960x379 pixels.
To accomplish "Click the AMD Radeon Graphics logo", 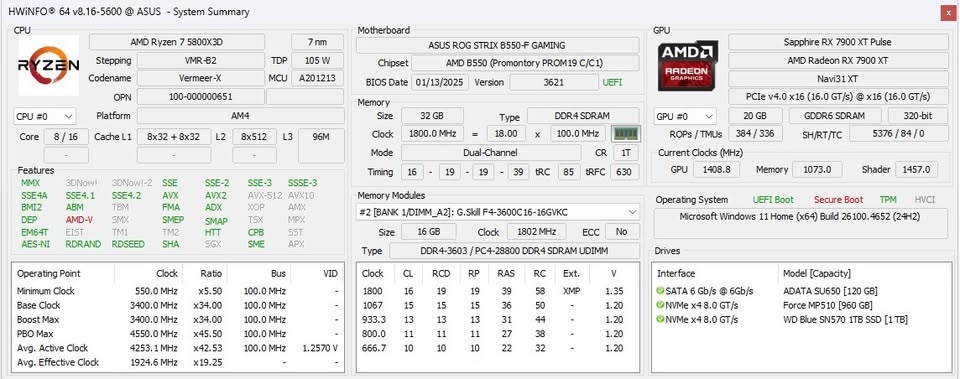I will 688,66.
